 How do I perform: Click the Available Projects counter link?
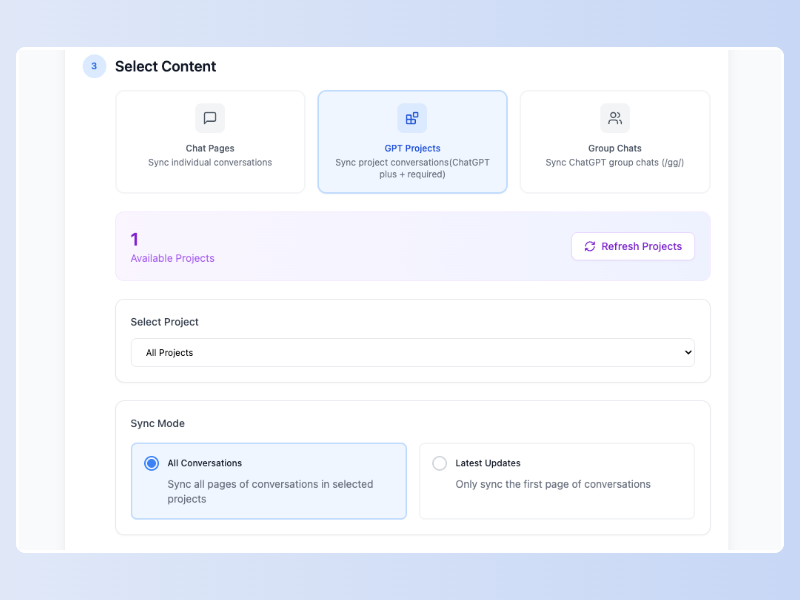(173, 258)
